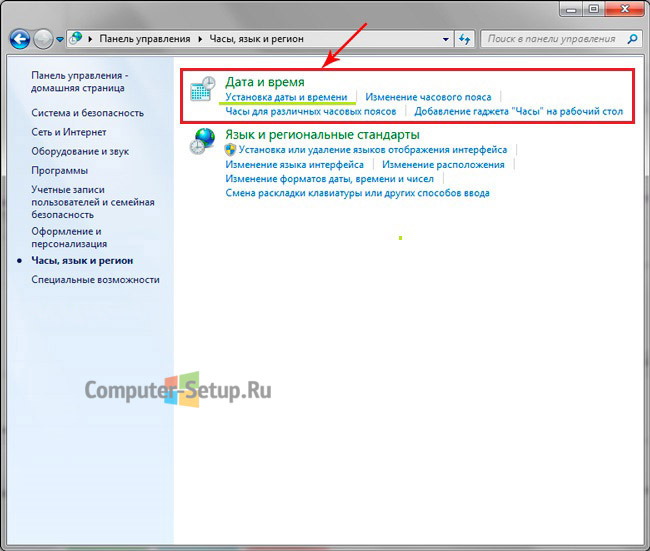This screenshot has height=551, width=650.
Task: Minimize the Control Panel window
Action: coord(572,9)
